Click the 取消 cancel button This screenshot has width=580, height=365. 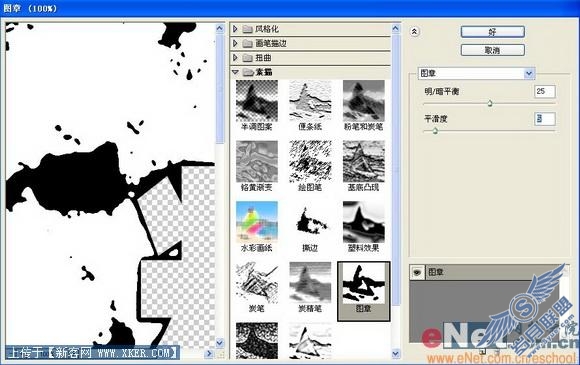(493, 50)
